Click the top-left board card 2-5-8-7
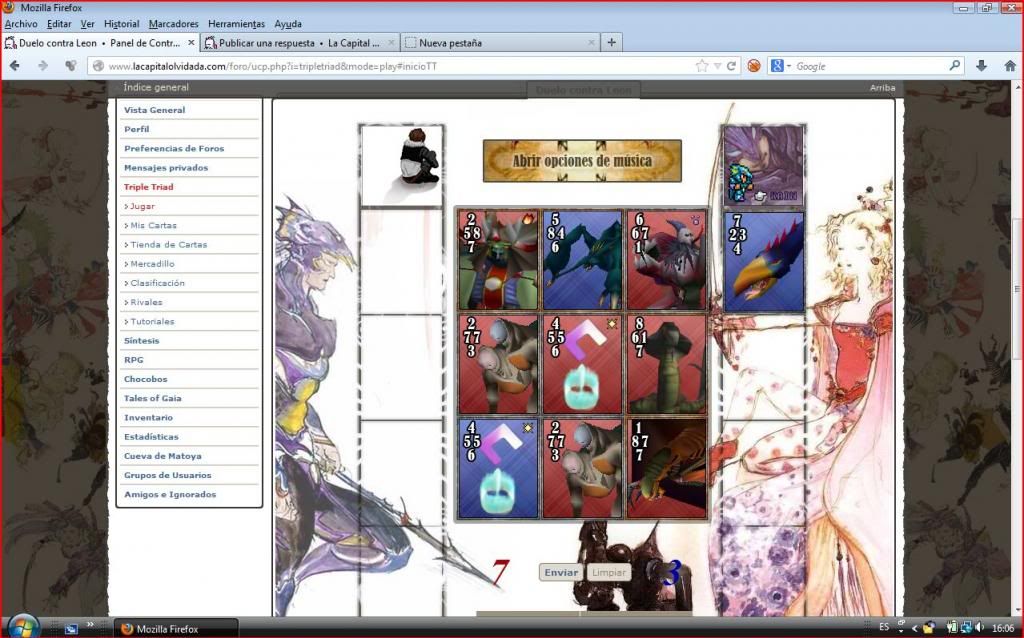 click(x=498, y=260)
